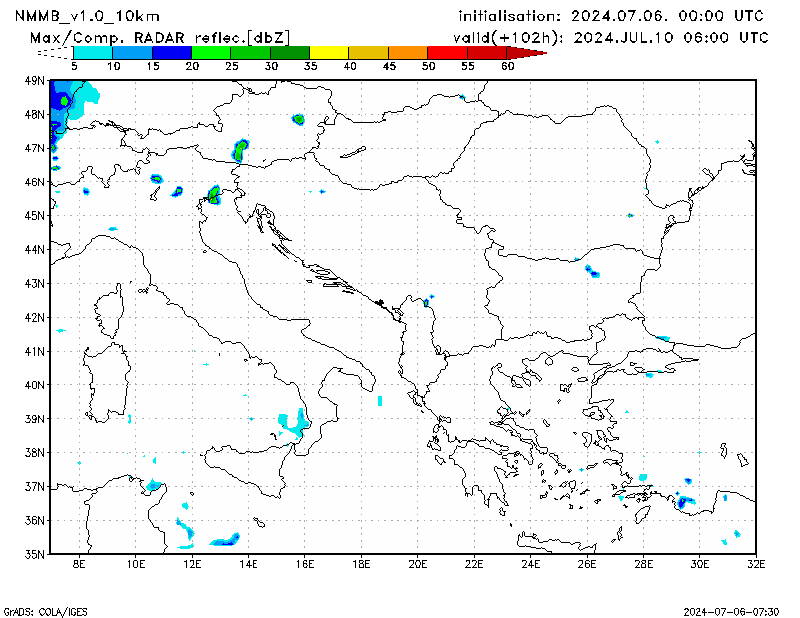Click the 35N latitude axis label
Image resolution: width=800 pixels, height=618 pixels.
(x=34, y=554)
